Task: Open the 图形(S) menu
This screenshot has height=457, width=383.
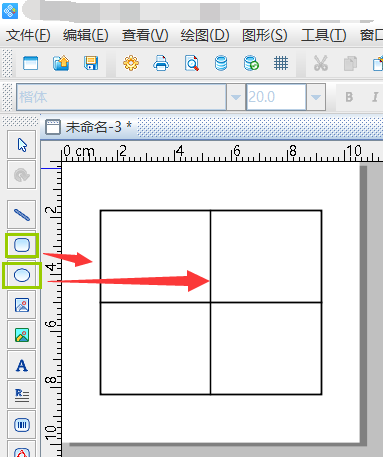Action: tap(265, 35)
